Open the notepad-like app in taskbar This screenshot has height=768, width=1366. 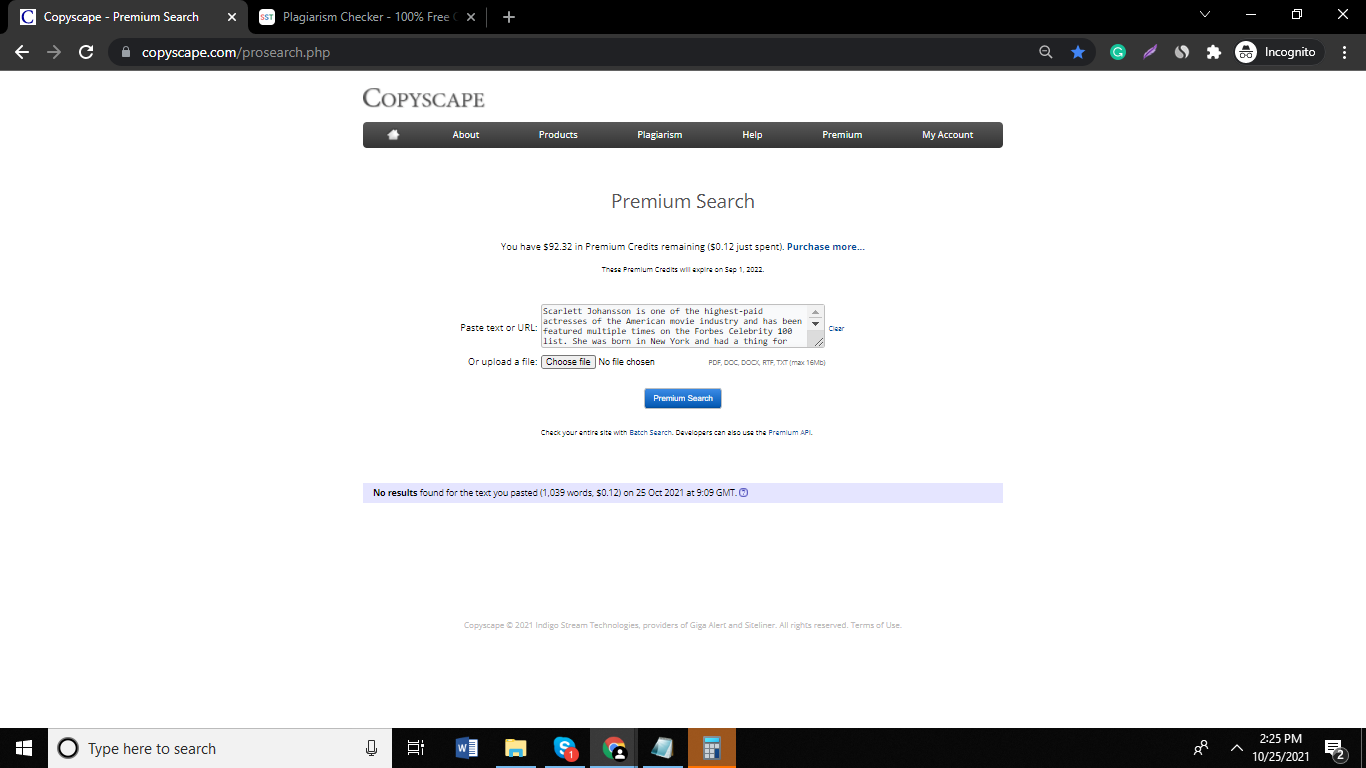663,748
